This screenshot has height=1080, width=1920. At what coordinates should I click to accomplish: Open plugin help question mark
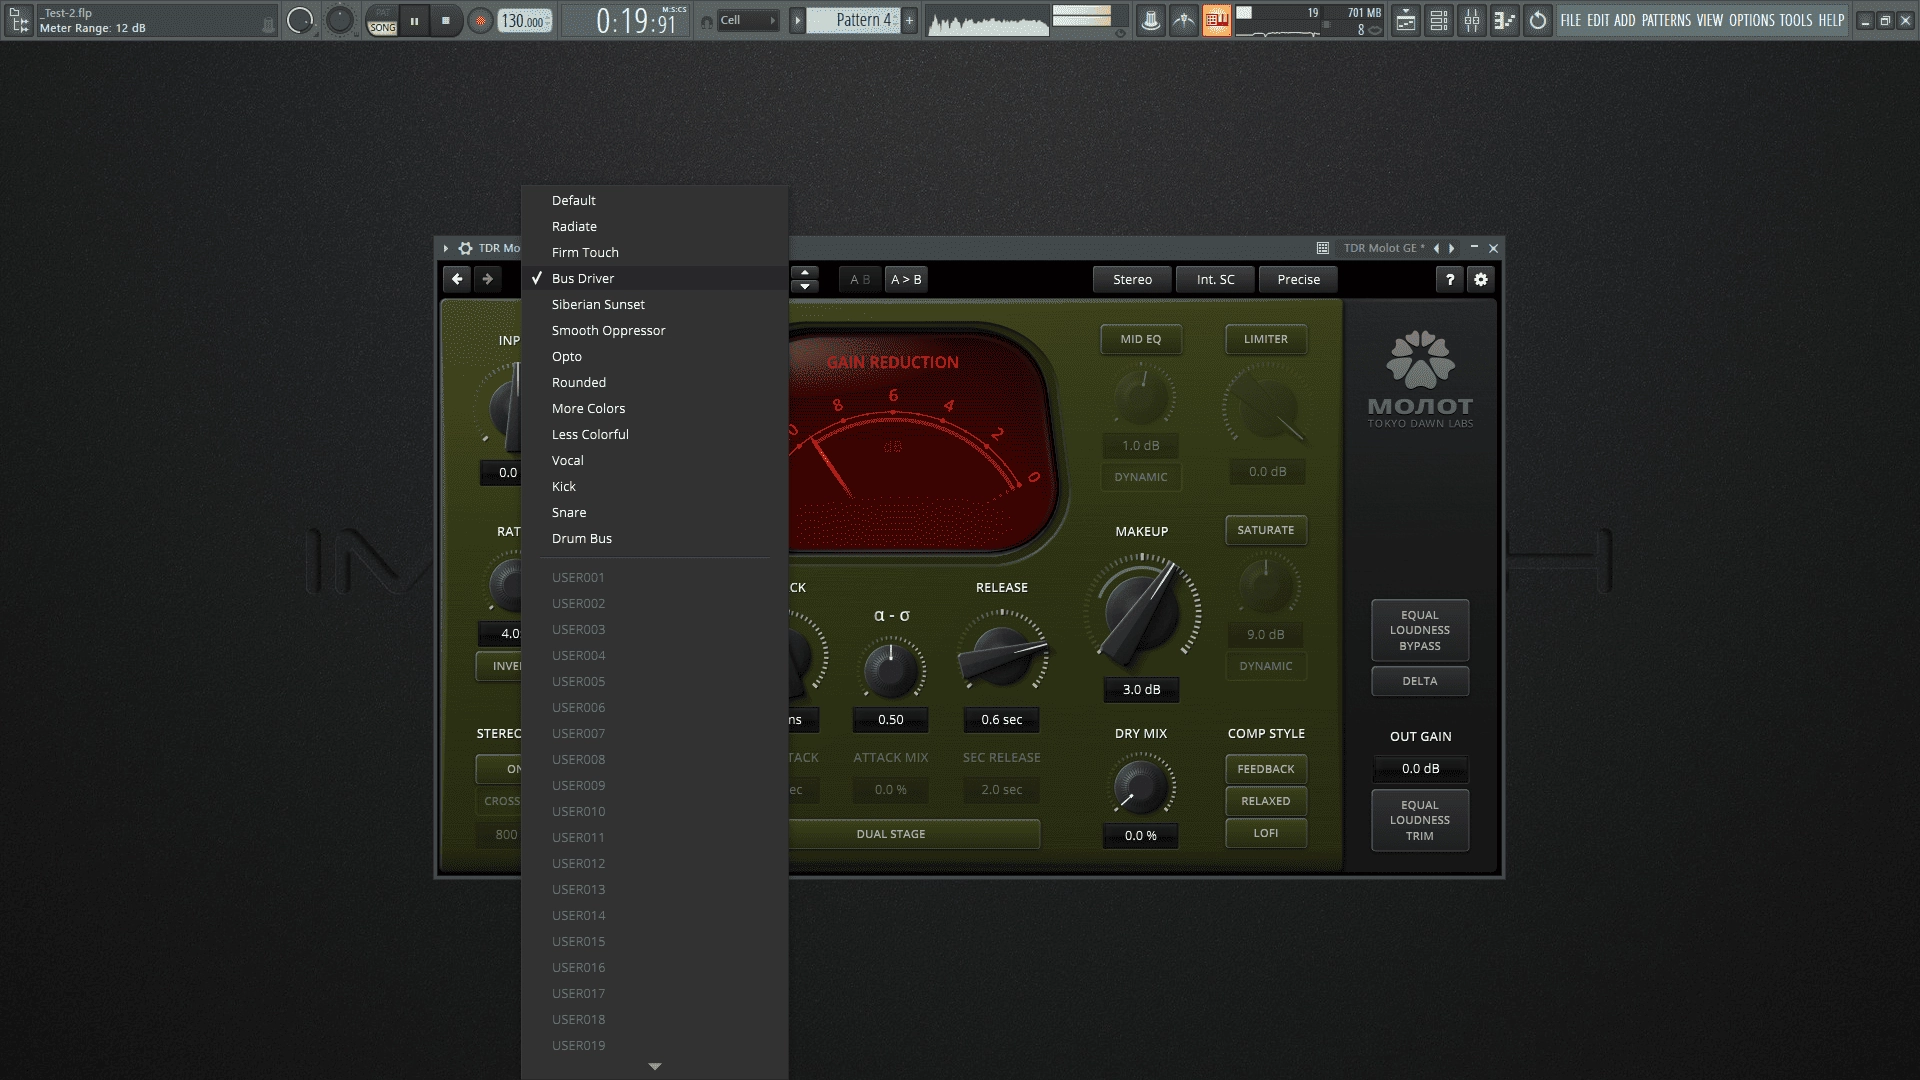pos(1450,280)
